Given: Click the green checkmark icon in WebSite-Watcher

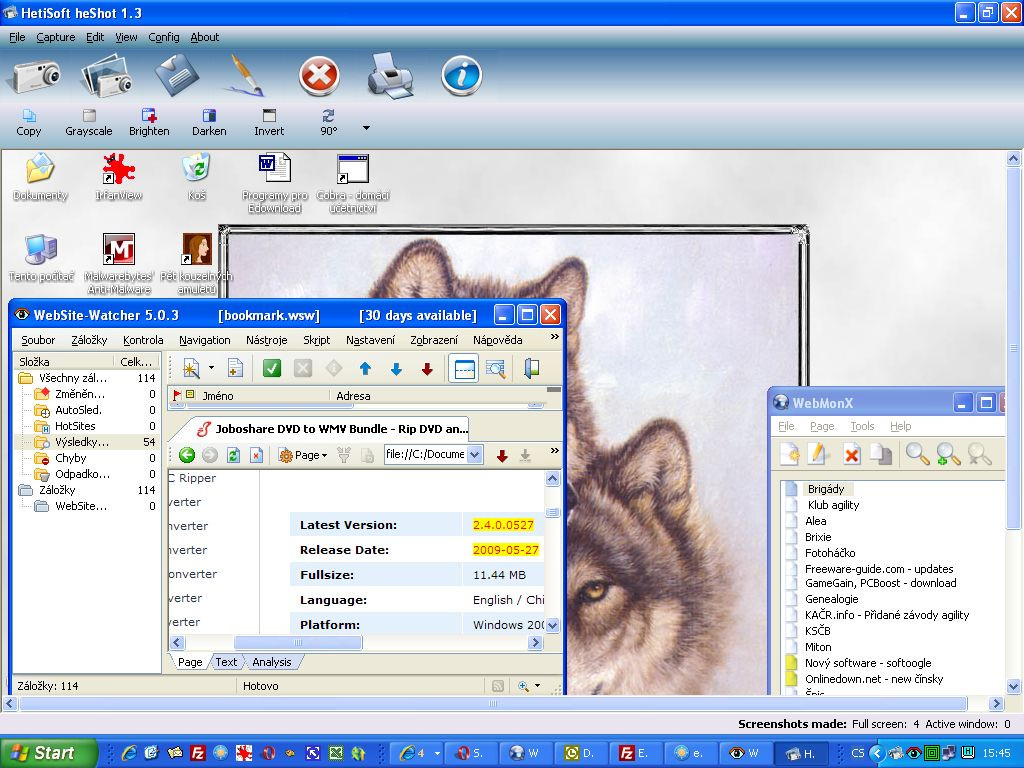Looking at the screenshot, I should click(x=272, y=368).
